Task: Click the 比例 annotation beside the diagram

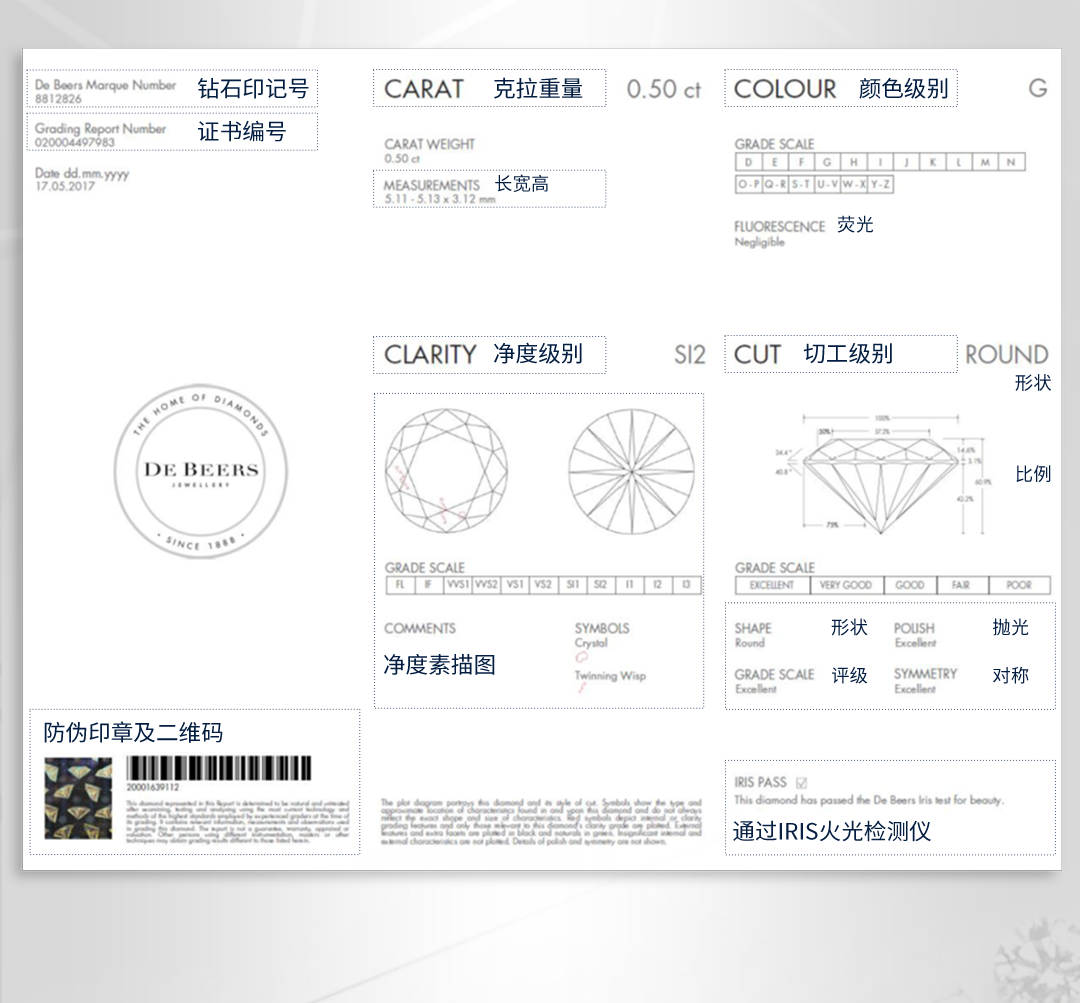Action: (x=1032, y=474)
